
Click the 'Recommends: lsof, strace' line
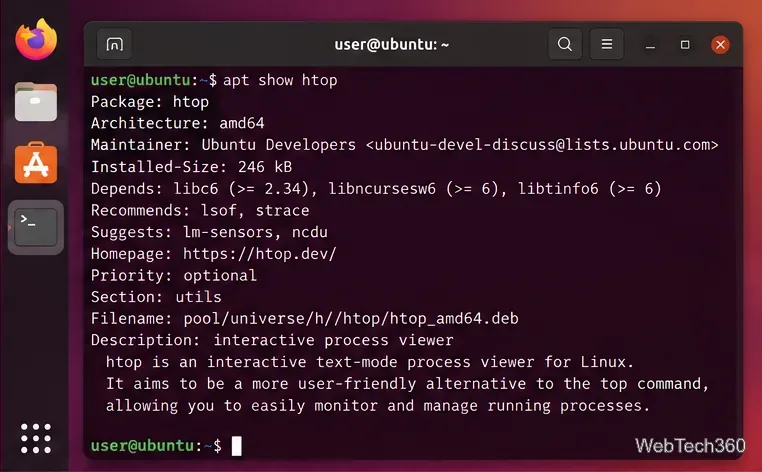(200, 210)
